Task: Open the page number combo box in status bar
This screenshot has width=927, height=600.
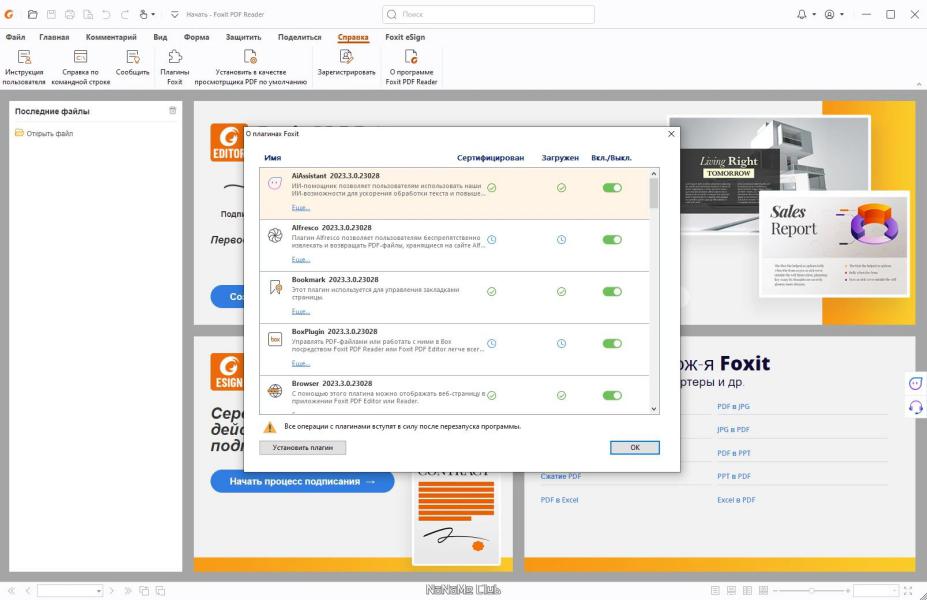Action: (70, 591)
